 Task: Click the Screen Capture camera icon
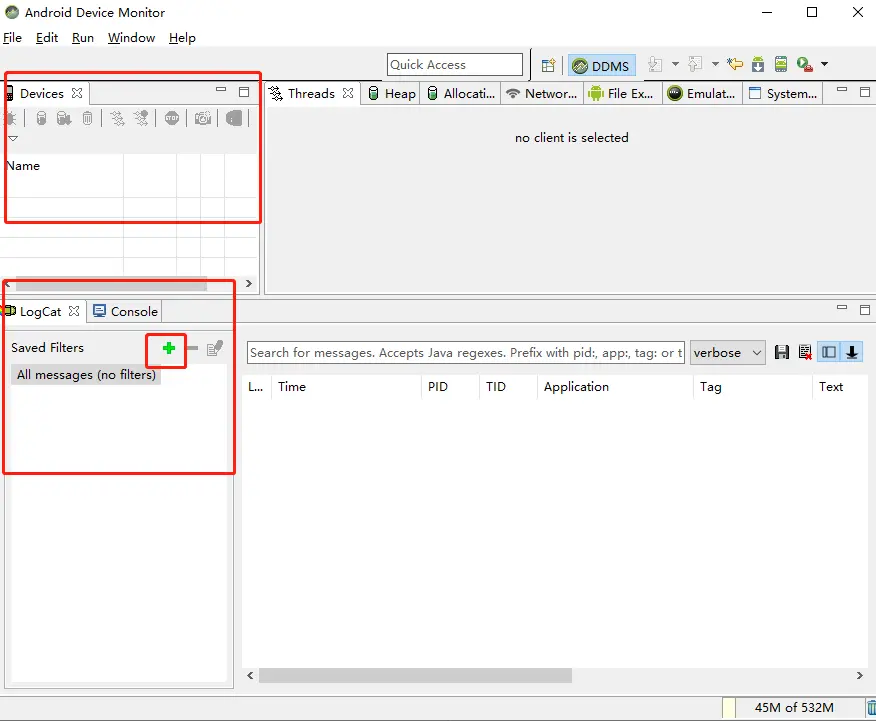click(x=203, y=118)
